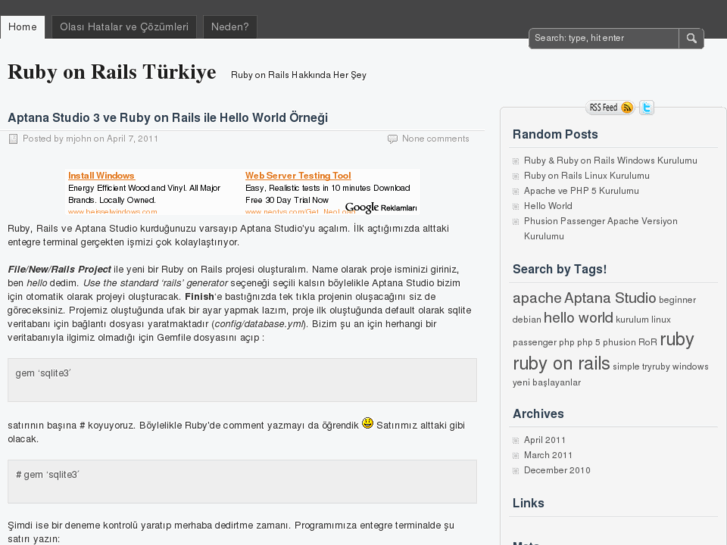This screenshot has width=727, height=545.
Task: Select the php 5 tag
Action: (x=588, y=342)
